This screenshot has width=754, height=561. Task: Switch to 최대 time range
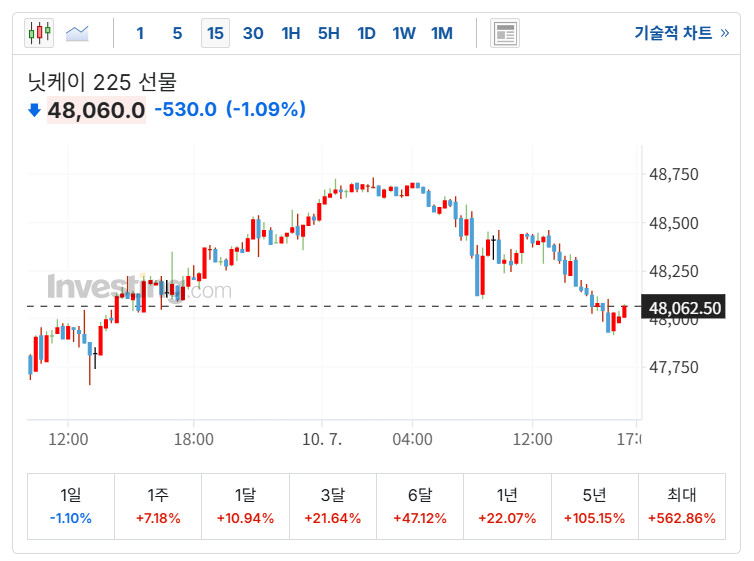click(682, 506)
